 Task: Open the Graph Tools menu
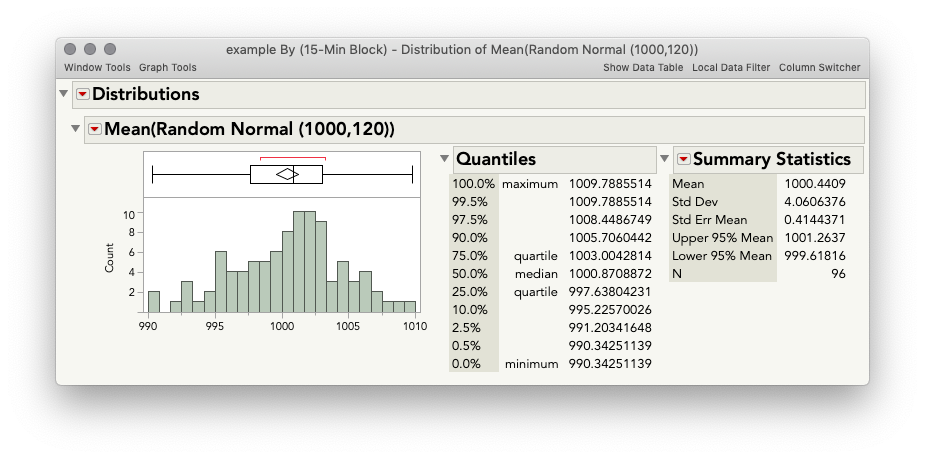[x=168, y=67]
